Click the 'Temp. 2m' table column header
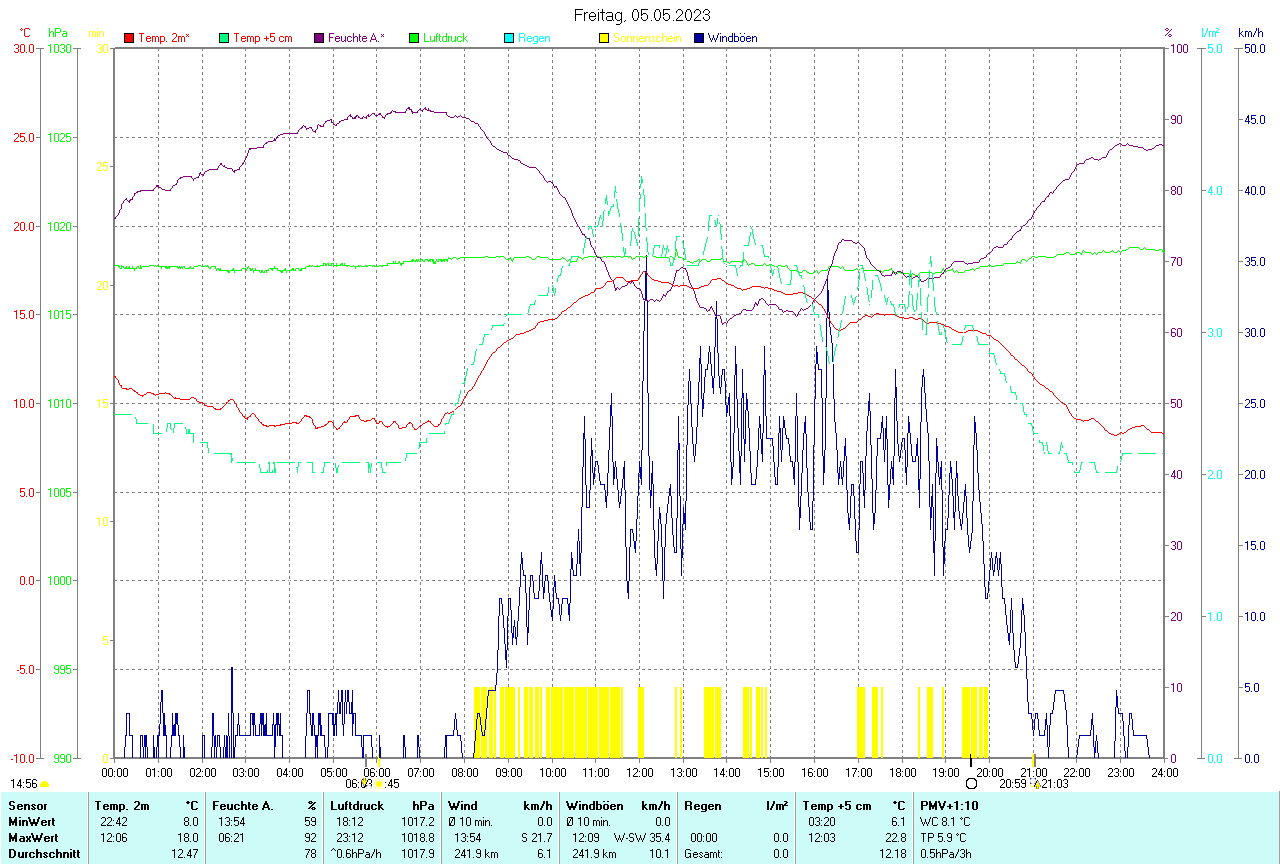 point(122,805)
